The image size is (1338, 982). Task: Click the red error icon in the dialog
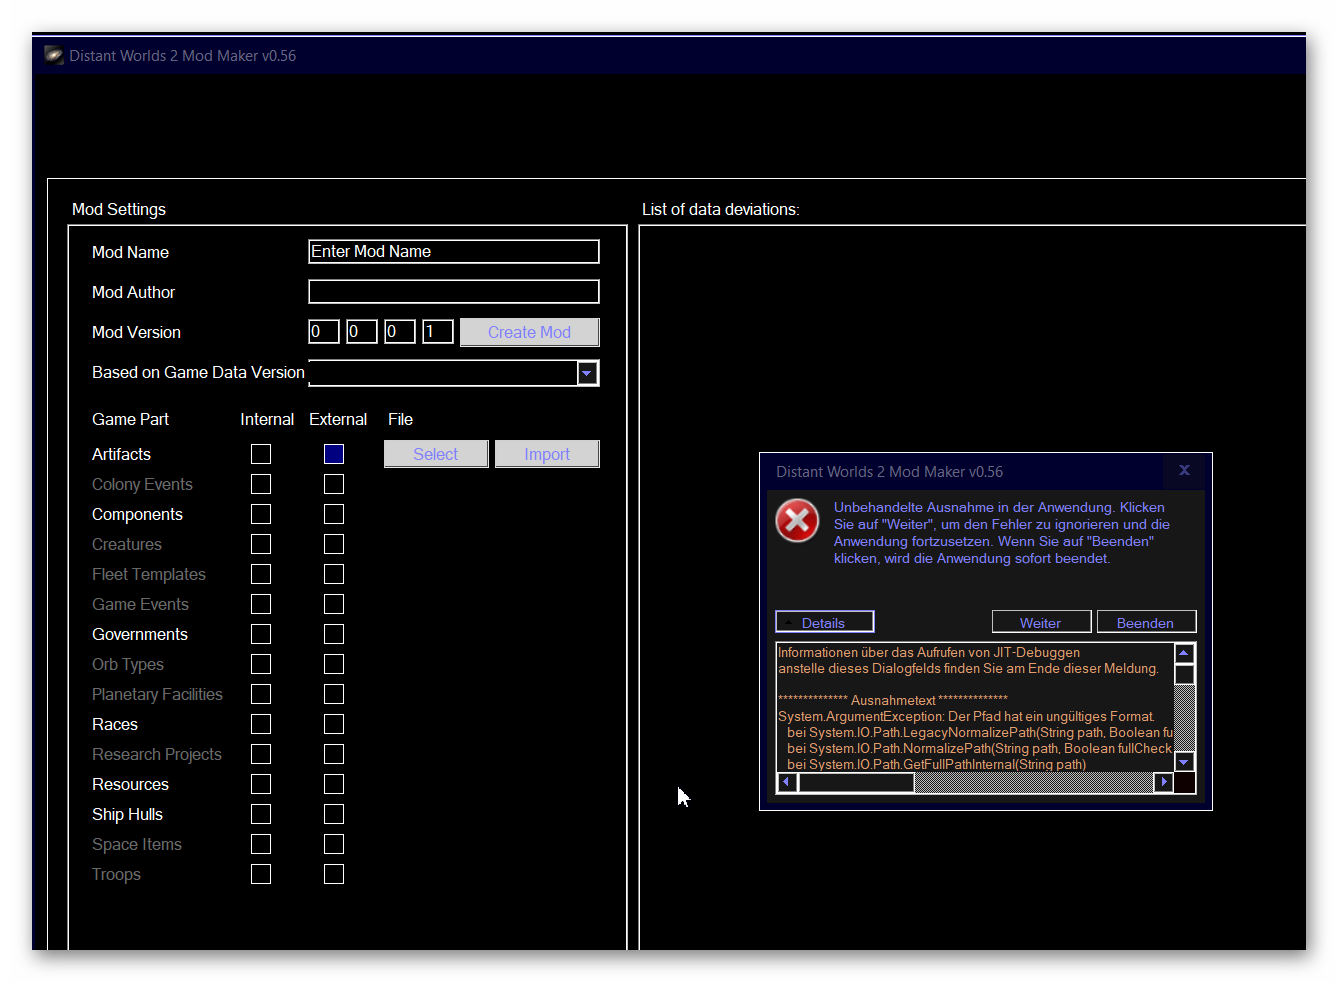[x=797, y=520]
